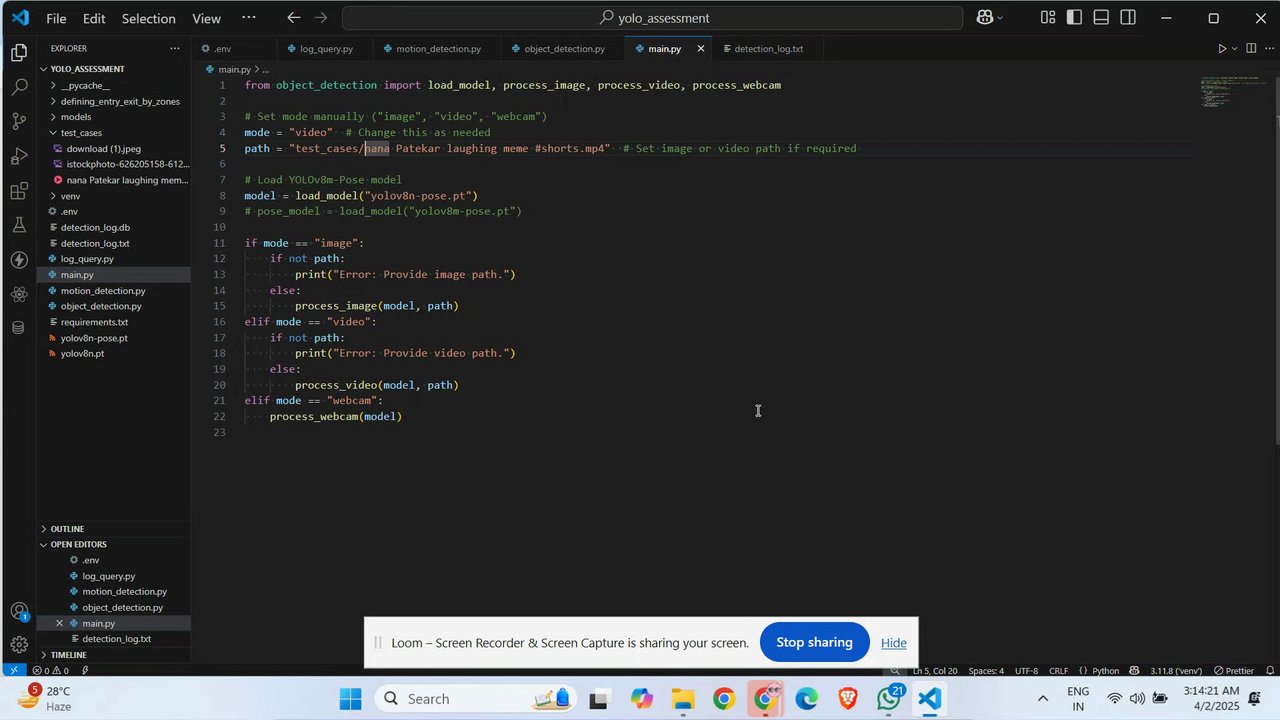The height and width of the screenshot is (720, 1280).
Task: Click the Copilot status icon in status bar
Action: (x=1135, y=670)
